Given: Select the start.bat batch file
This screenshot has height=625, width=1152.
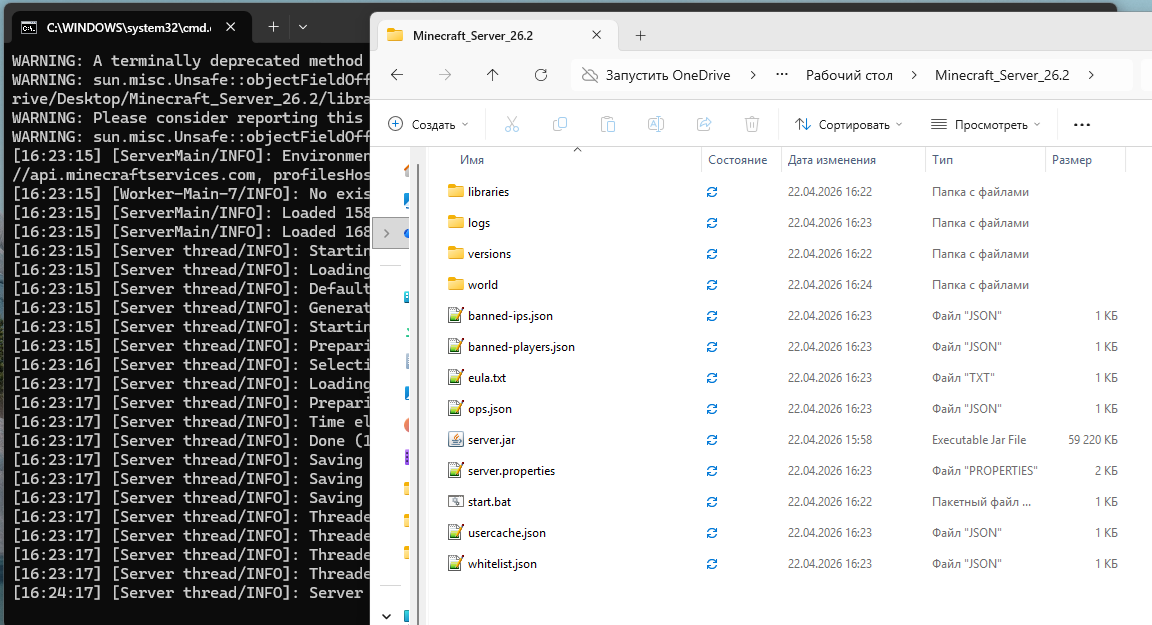Looking at the screenshot, I should pyautogui.click(x=489, y=502).
